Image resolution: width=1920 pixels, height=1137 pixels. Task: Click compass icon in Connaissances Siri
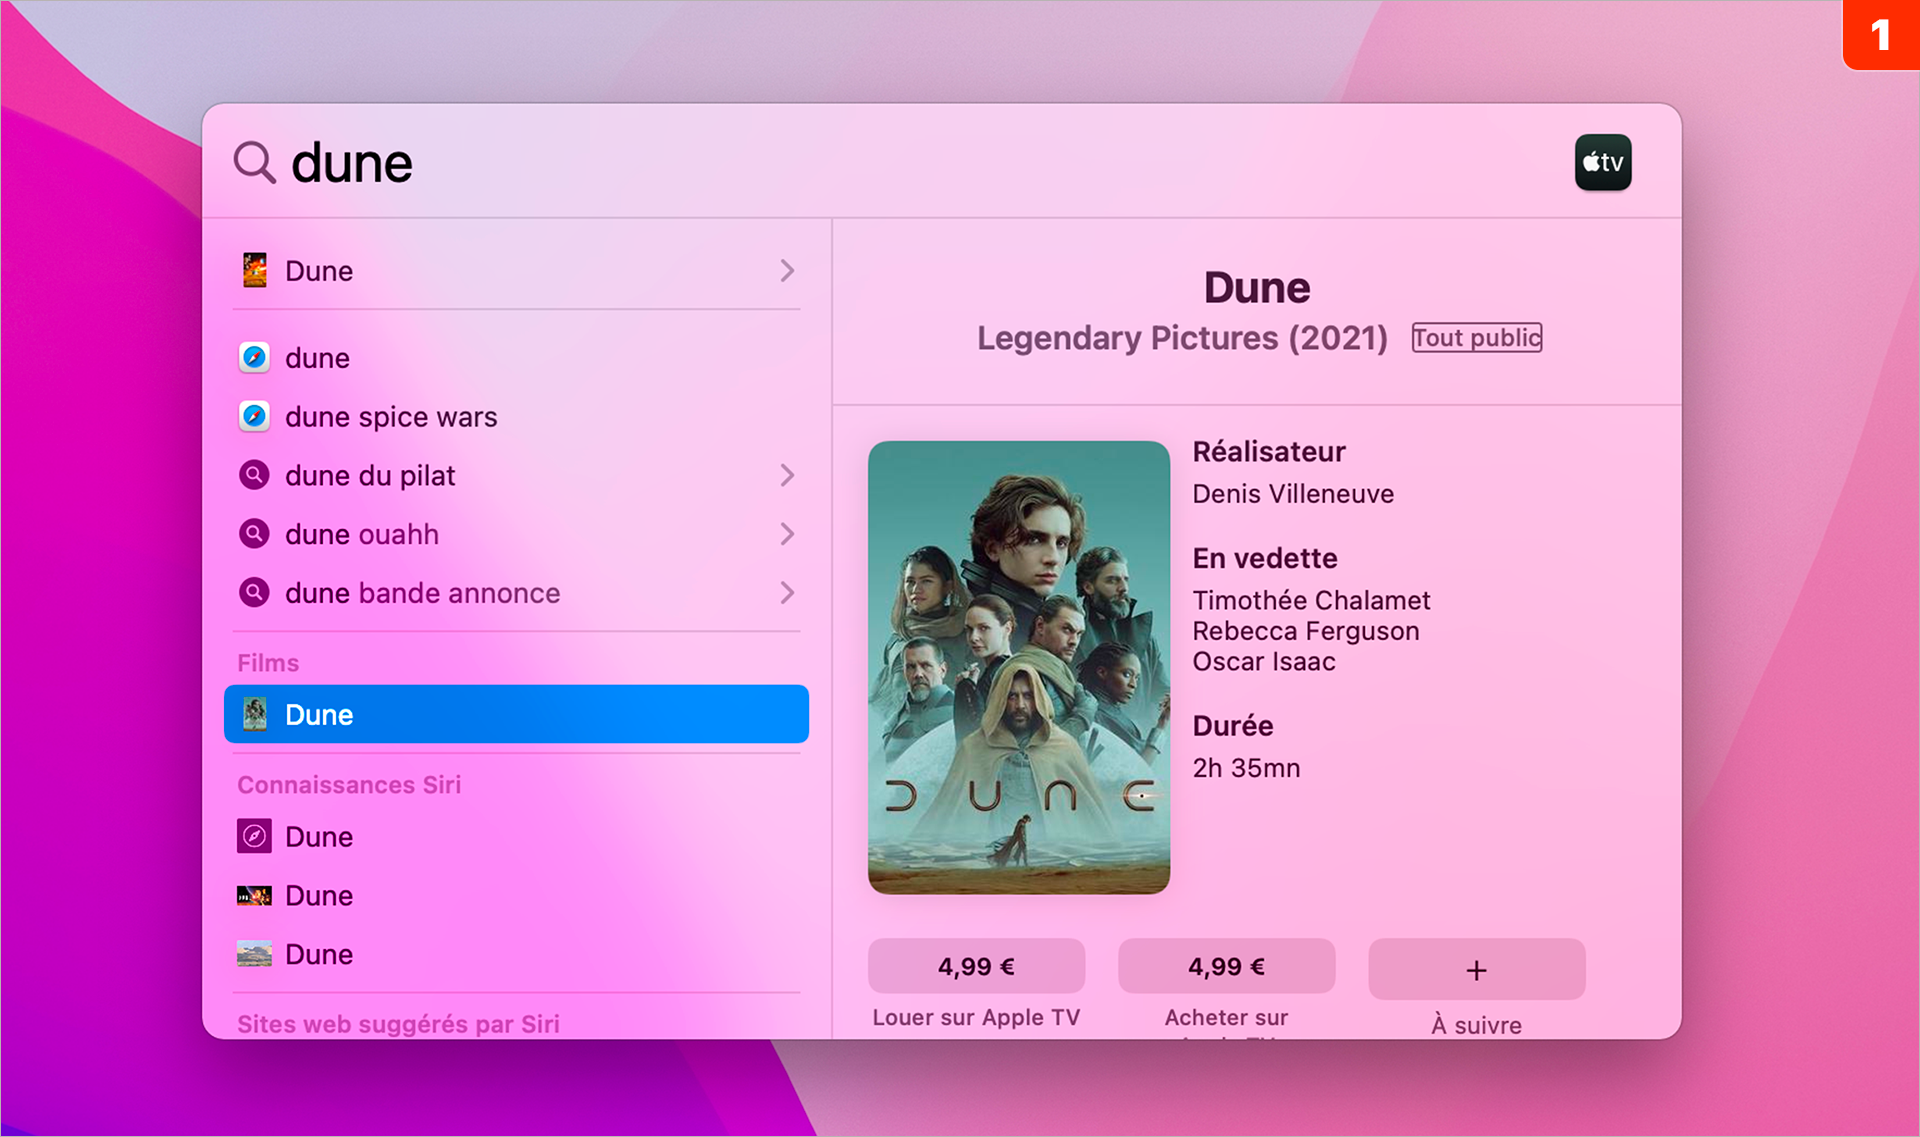(254, 836)
